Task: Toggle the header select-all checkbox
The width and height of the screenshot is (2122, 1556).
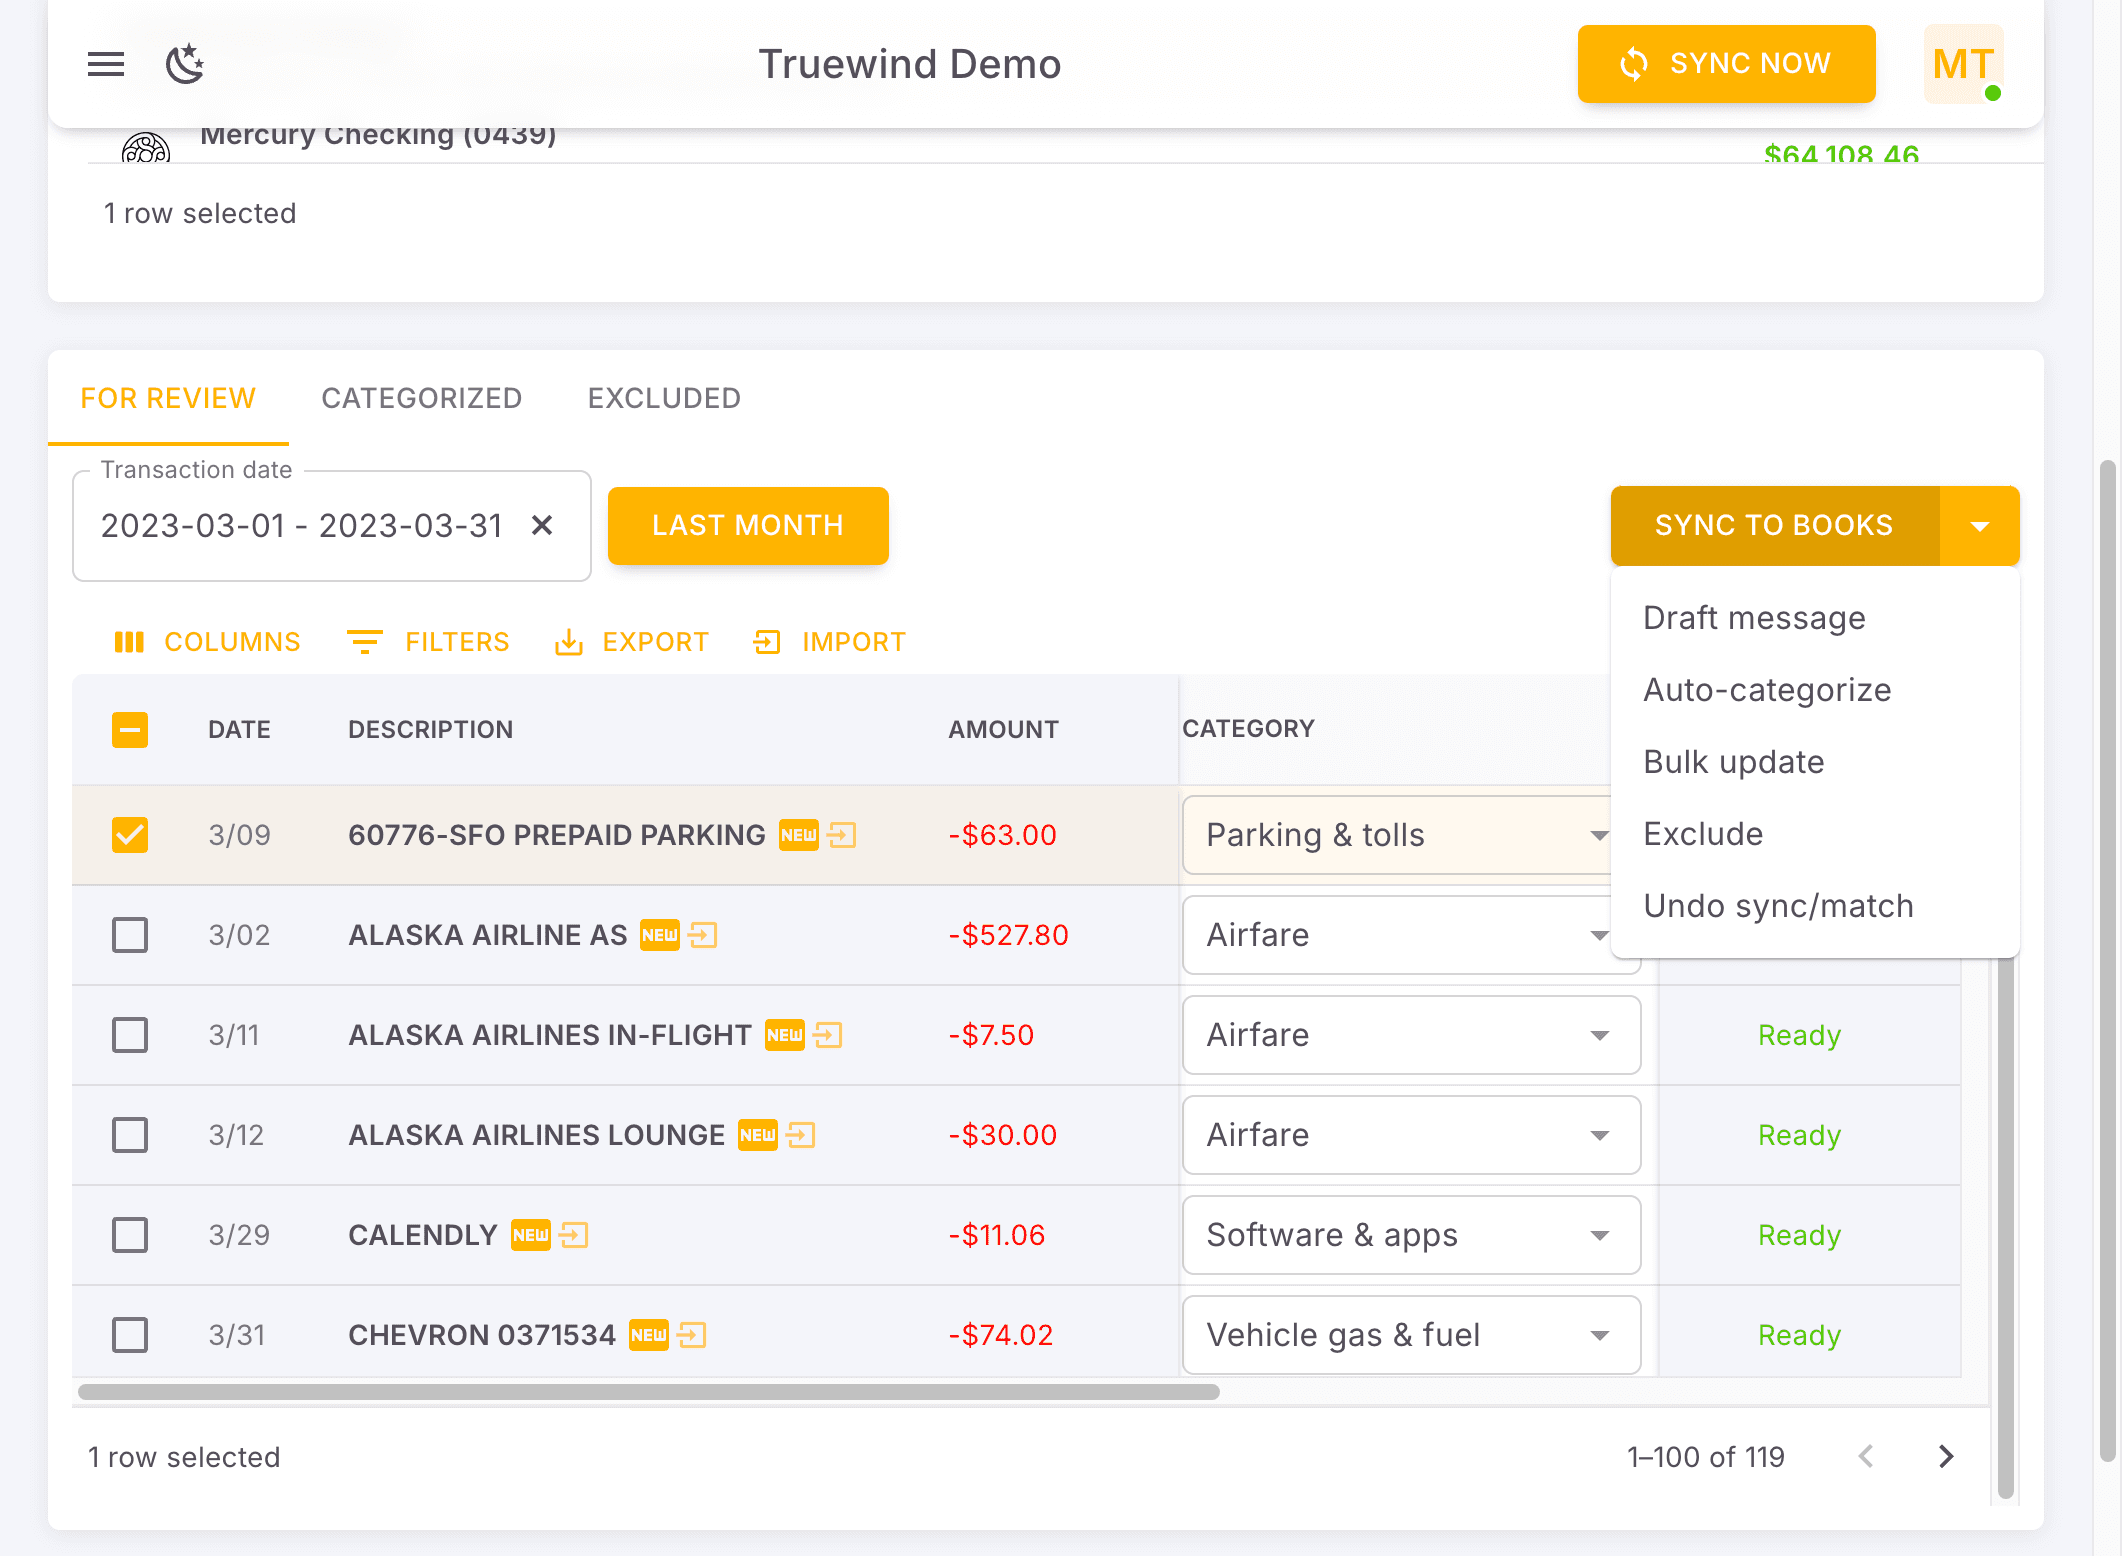Action: 130,730
